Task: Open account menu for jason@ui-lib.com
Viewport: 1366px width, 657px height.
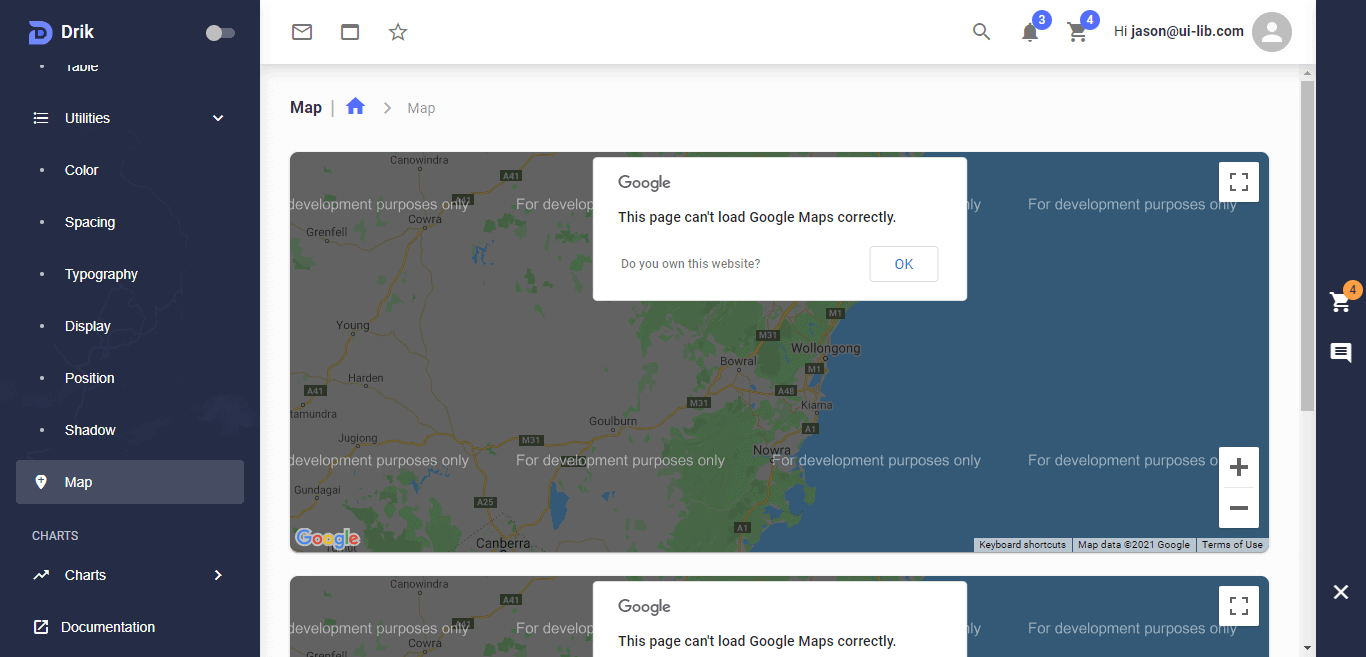Action: 1179,31
